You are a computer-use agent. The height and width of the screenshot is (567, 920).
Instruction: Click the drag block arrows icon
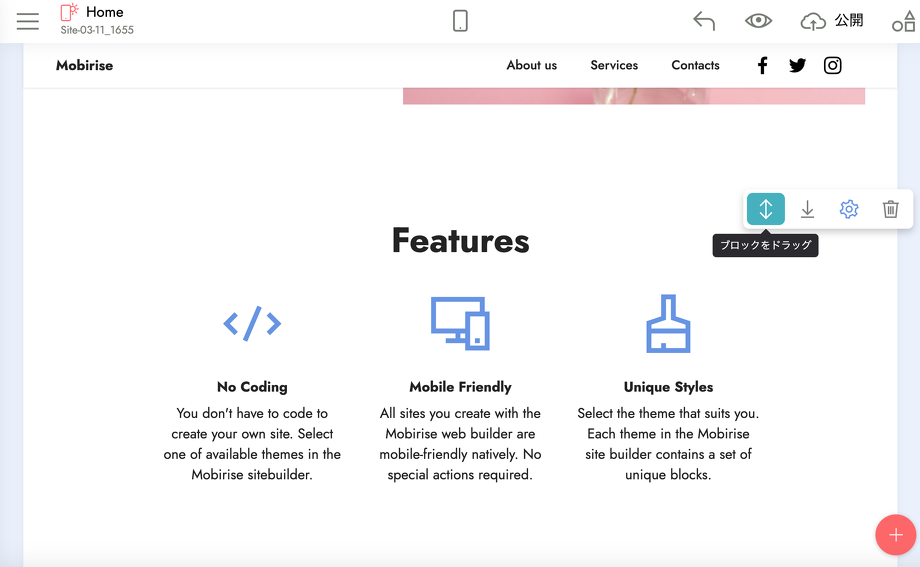(766, 209)
